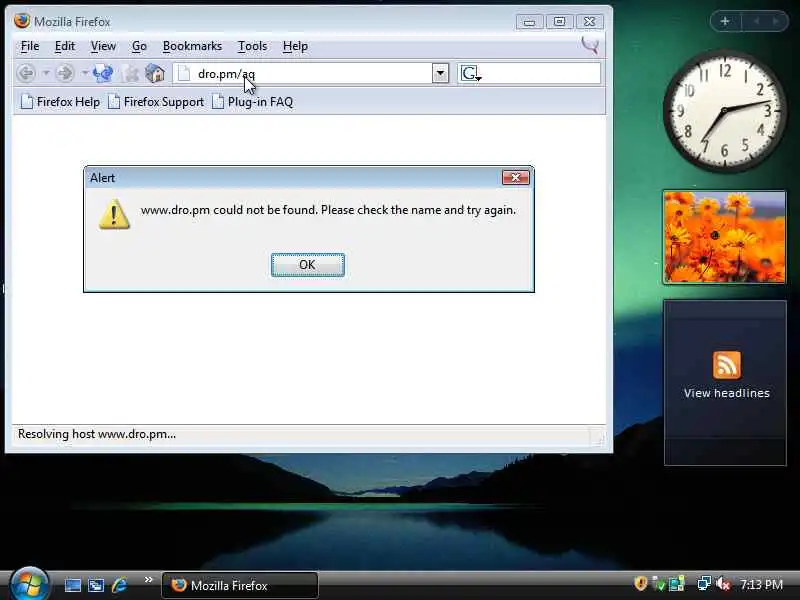Viewport: 800px width, 600px height.
Task: Open the Back history dropdown arrow
Action: click(45, 73)
